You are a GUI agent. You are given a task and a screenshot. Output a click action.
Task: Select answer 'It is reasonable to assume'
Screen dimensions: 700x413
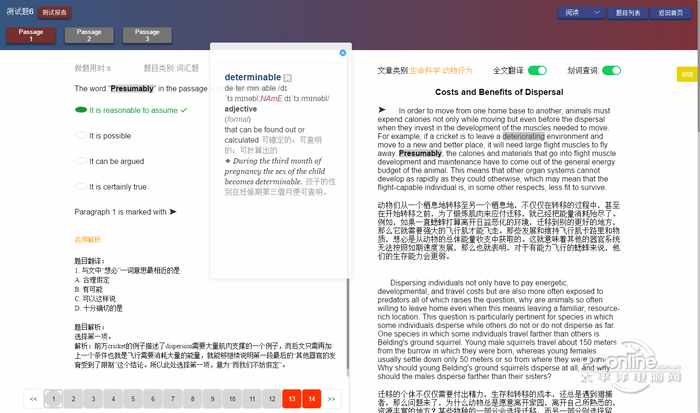[133, 110]
